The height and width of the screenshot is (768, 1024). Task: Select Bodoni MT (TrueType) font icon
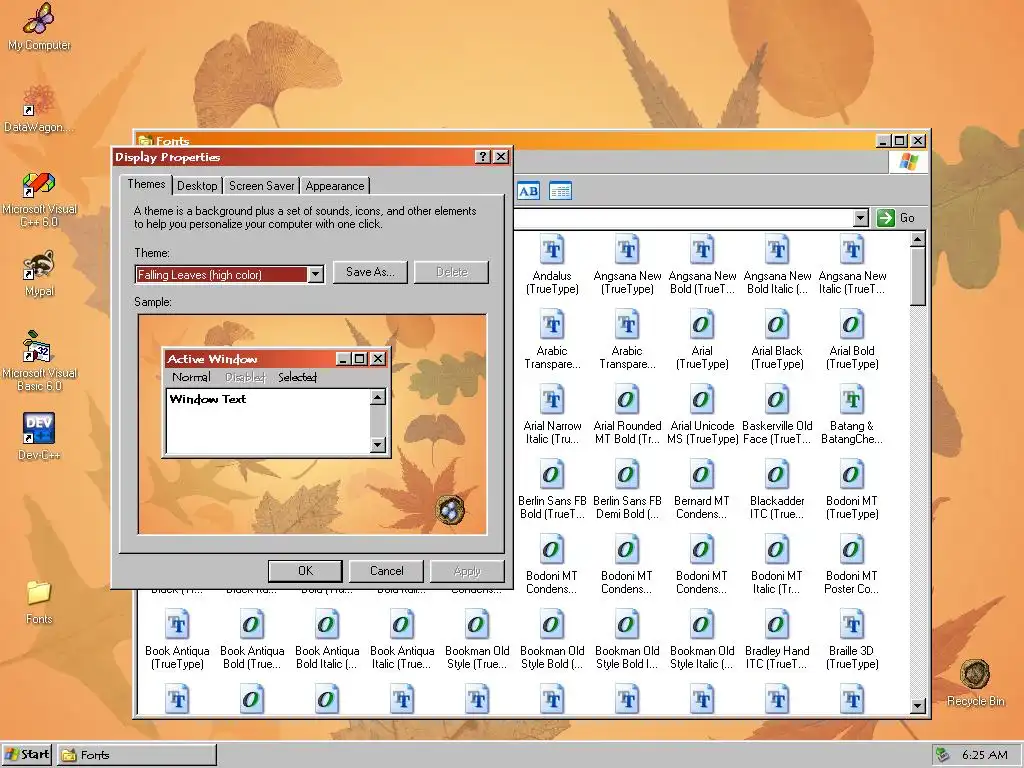pyautogui.click(x=852, y=475)
